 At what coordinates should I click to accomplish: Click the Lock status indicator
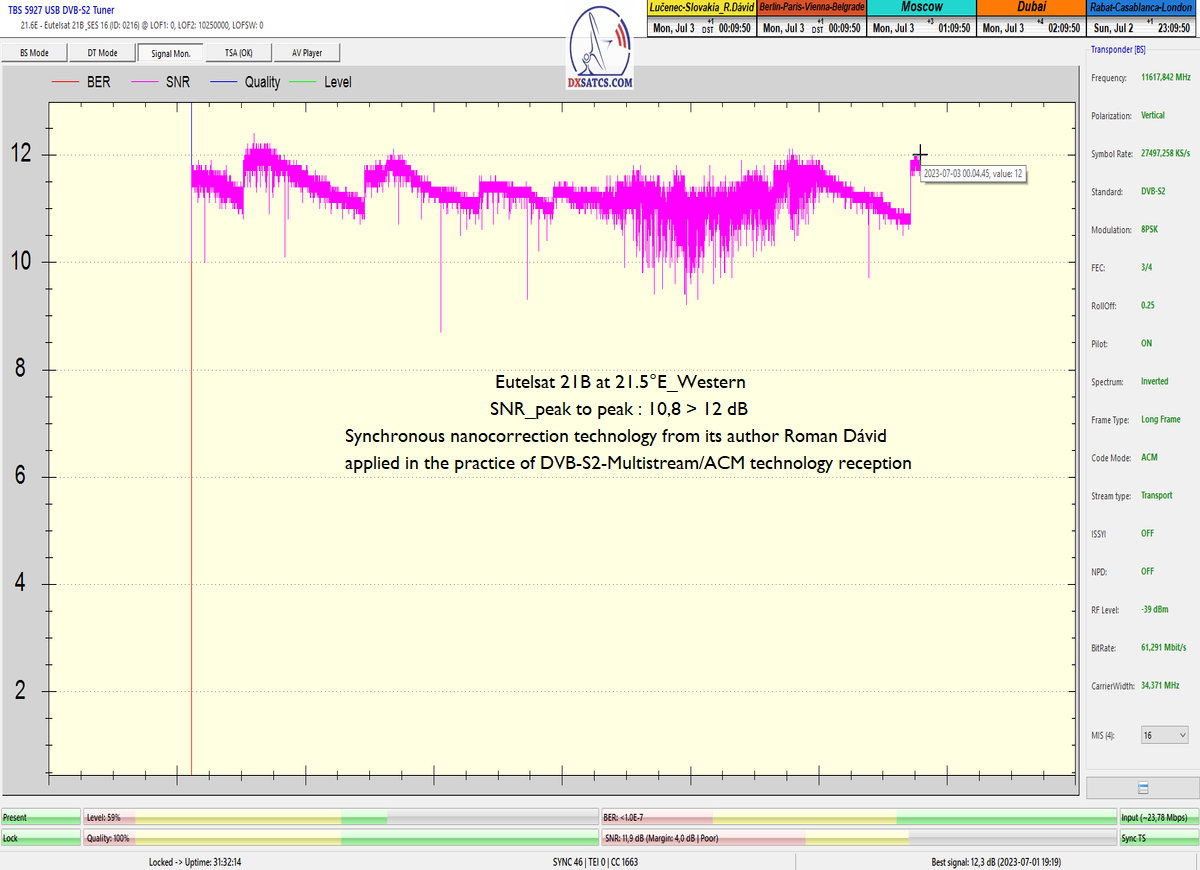(40, 838)
